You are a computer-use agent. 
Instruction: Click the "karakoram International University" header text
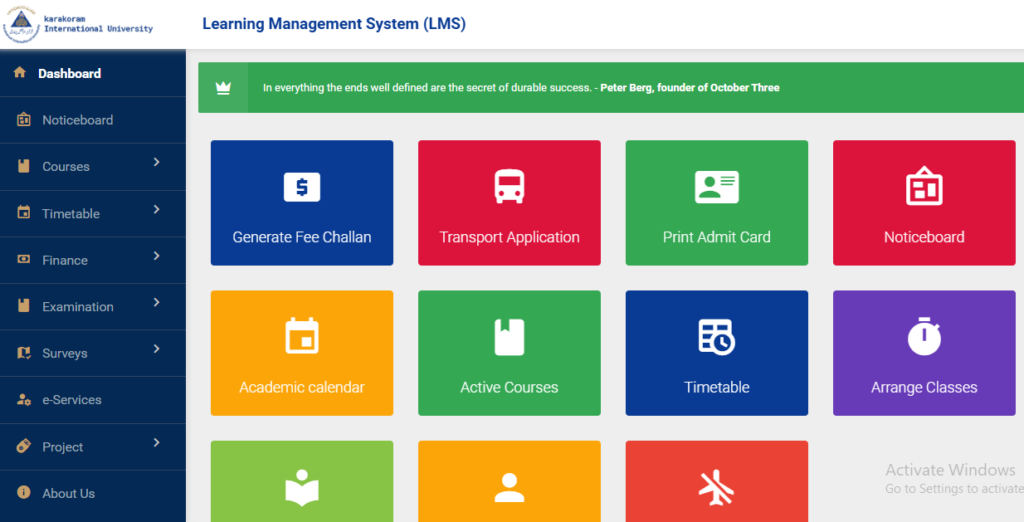98,24
